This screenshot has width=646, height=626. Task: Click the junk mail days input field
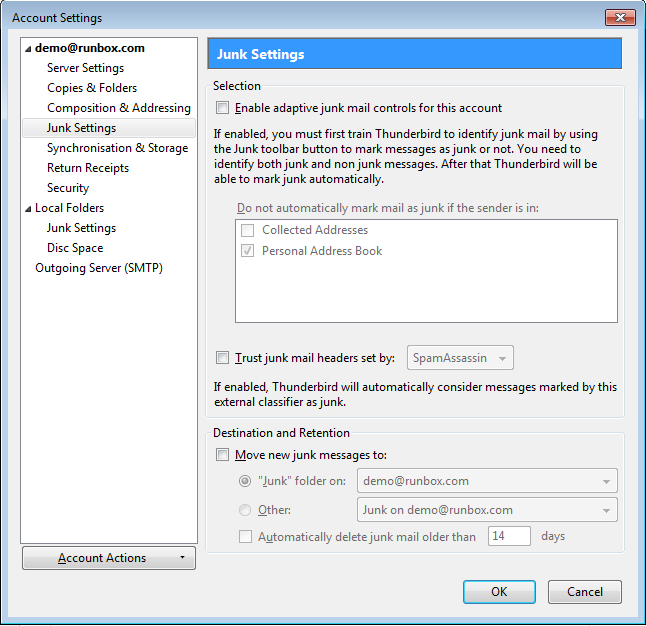point(508,537)
